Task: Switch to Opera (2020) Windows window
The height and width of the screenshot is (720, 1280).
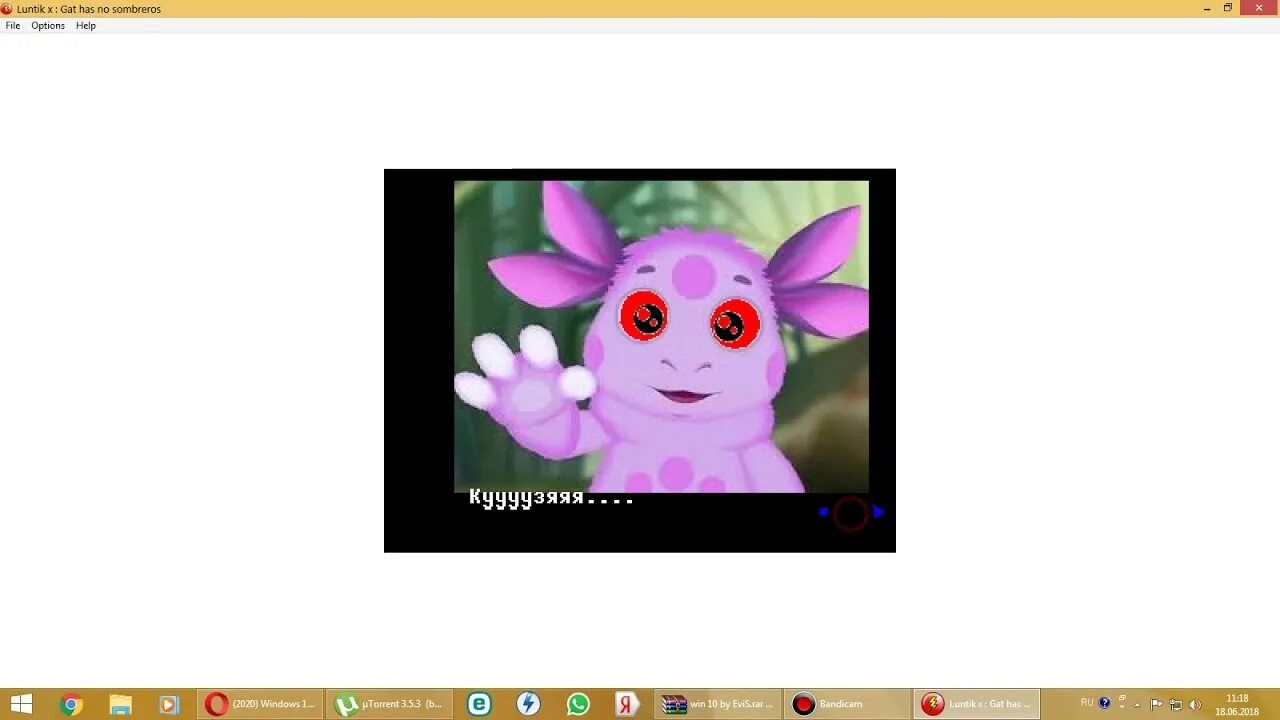Action: (x=260, y=704)
